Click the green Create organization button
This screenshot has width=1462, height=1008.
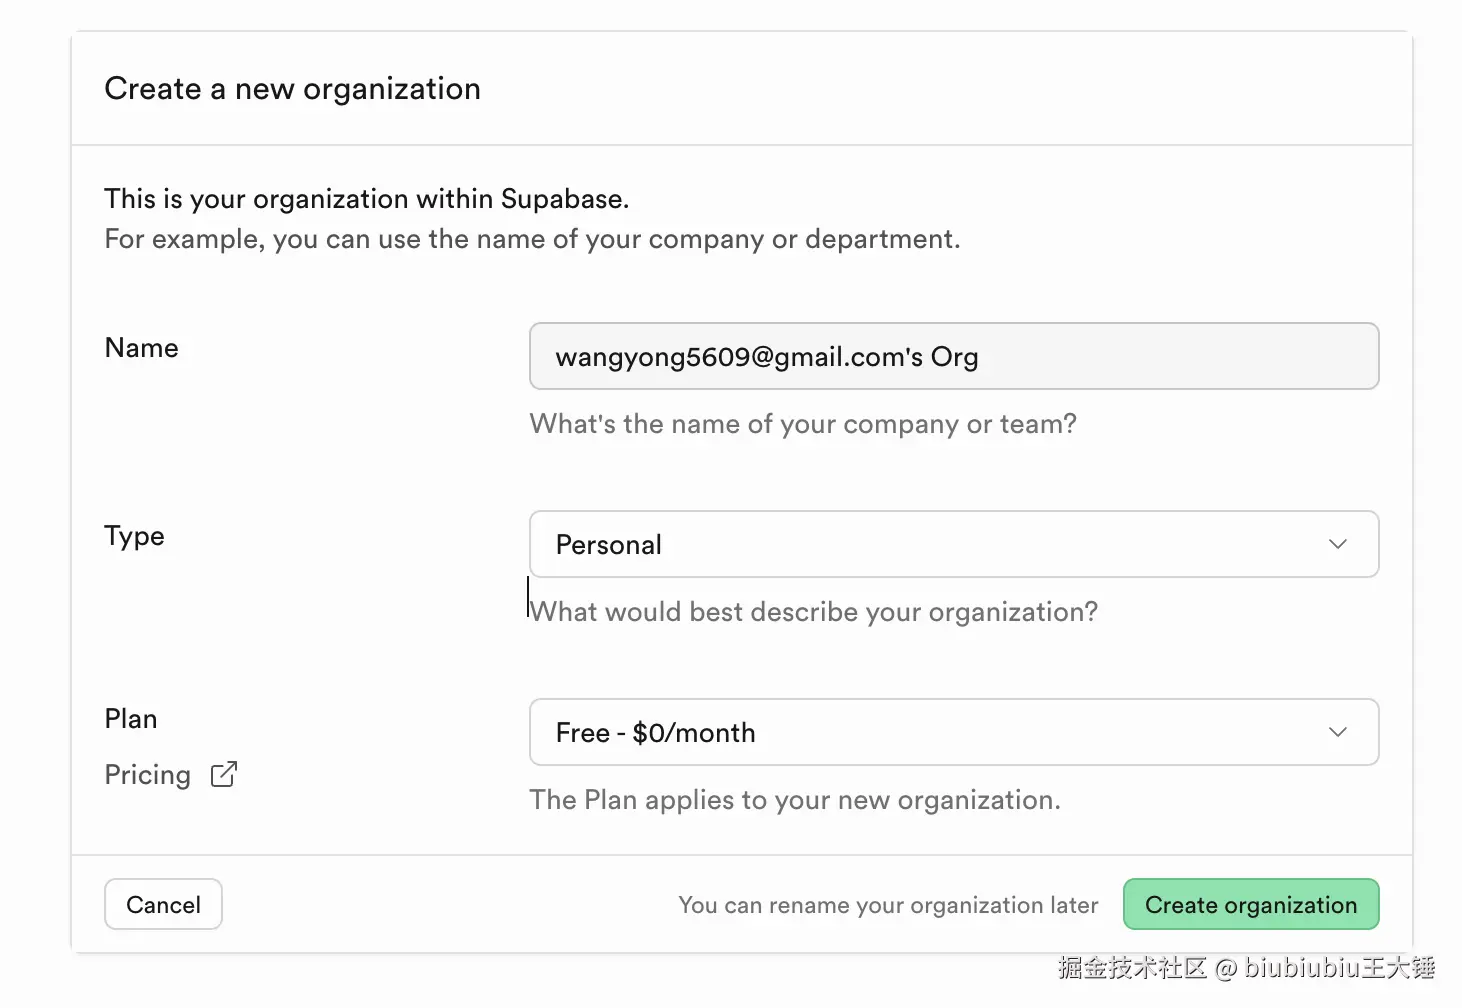1250,905
